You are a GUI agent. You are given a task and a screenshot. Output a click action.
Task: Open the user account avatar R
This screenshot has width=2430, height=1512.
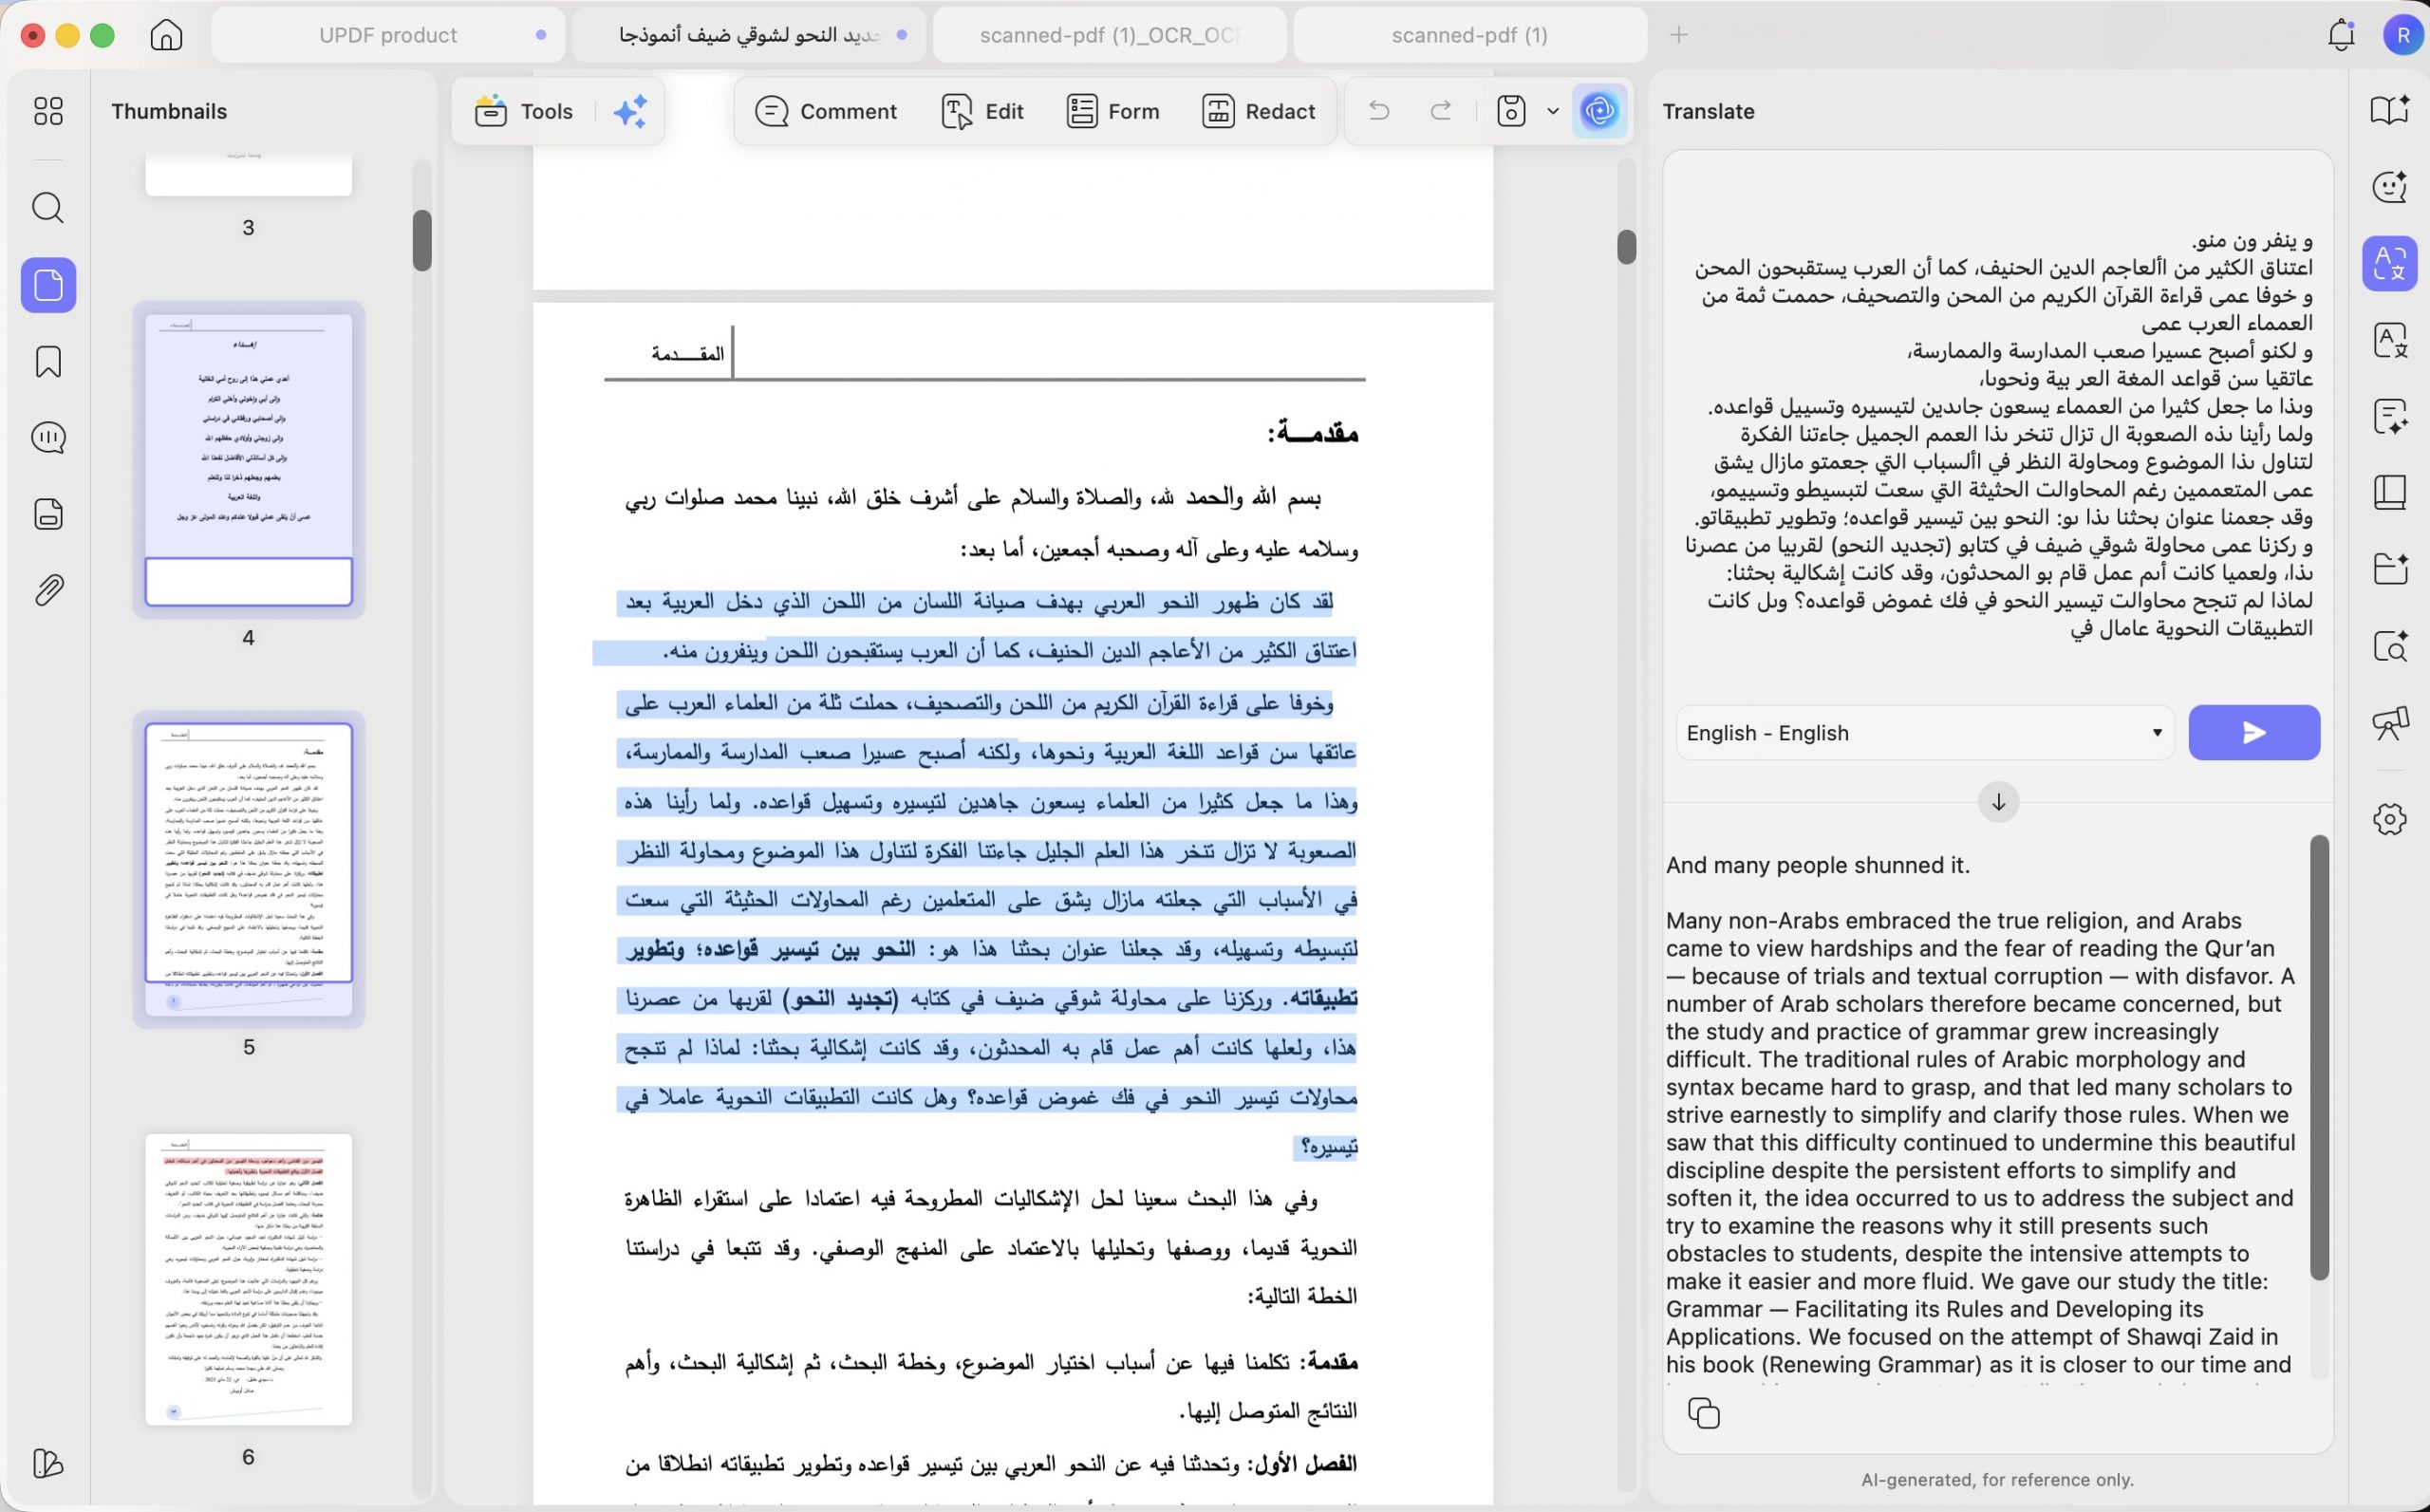pos(2402,35)
